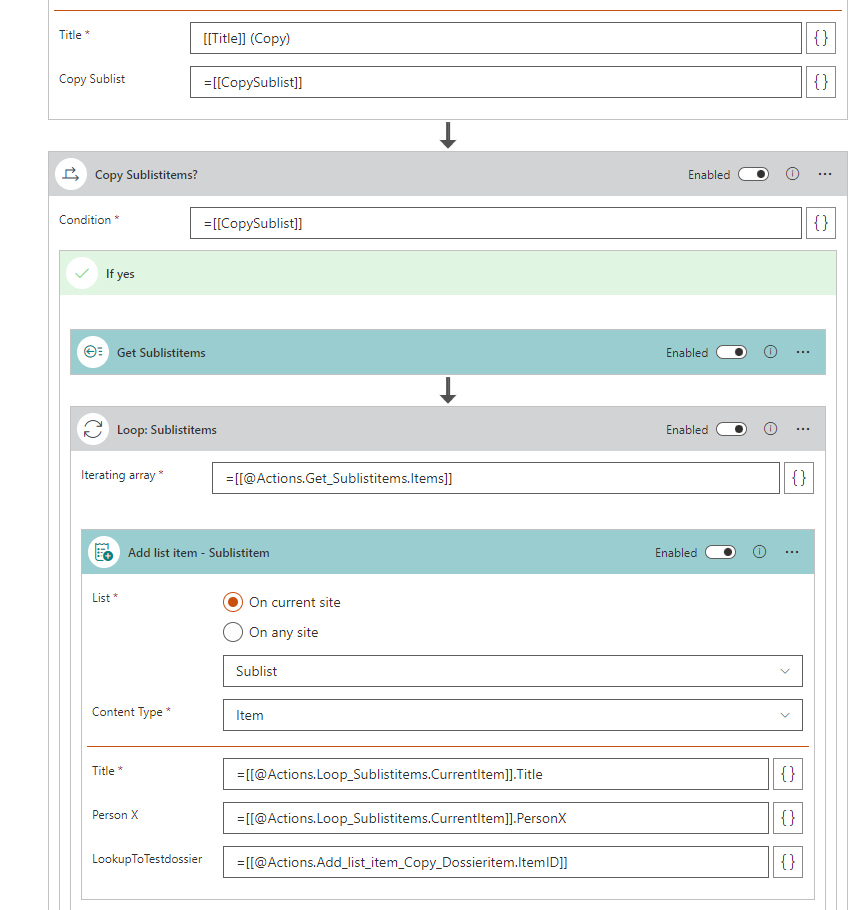Open the Content Type dropdown showing Item
The width and height of the screenshot is (852, 910).
[512, 715]
